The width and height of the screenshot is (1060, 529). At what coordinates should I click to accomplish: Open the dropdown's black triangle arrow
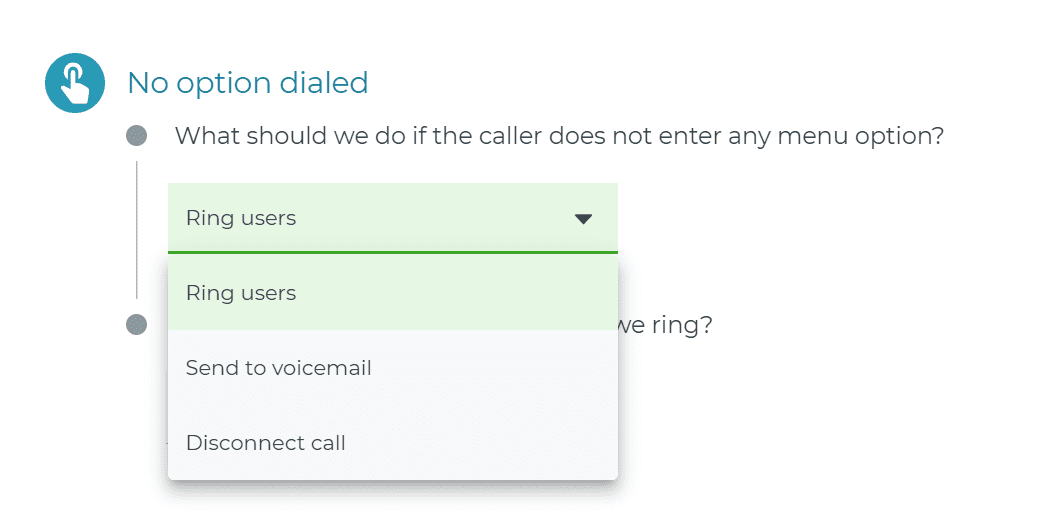tap(583, 219)
